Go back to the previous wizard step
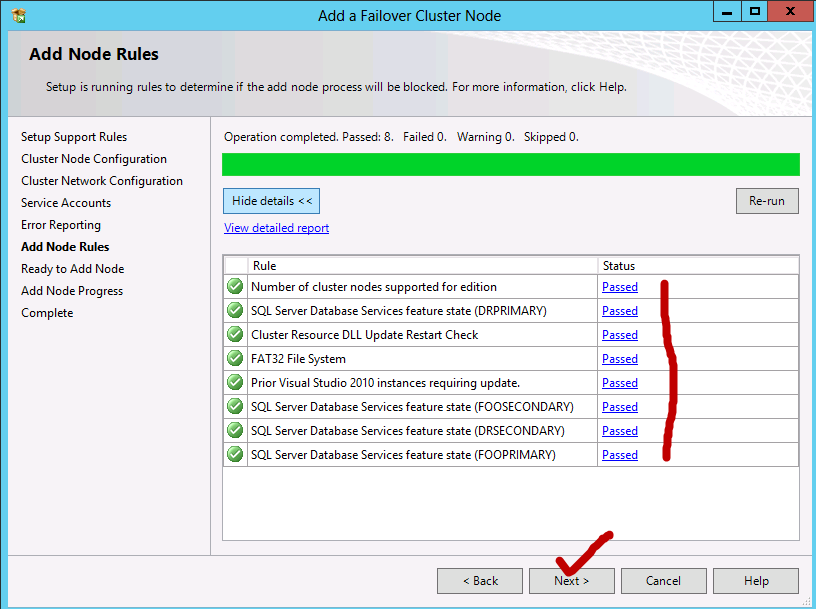This screenshot has height=609, width=816. [x=479, y=580]
